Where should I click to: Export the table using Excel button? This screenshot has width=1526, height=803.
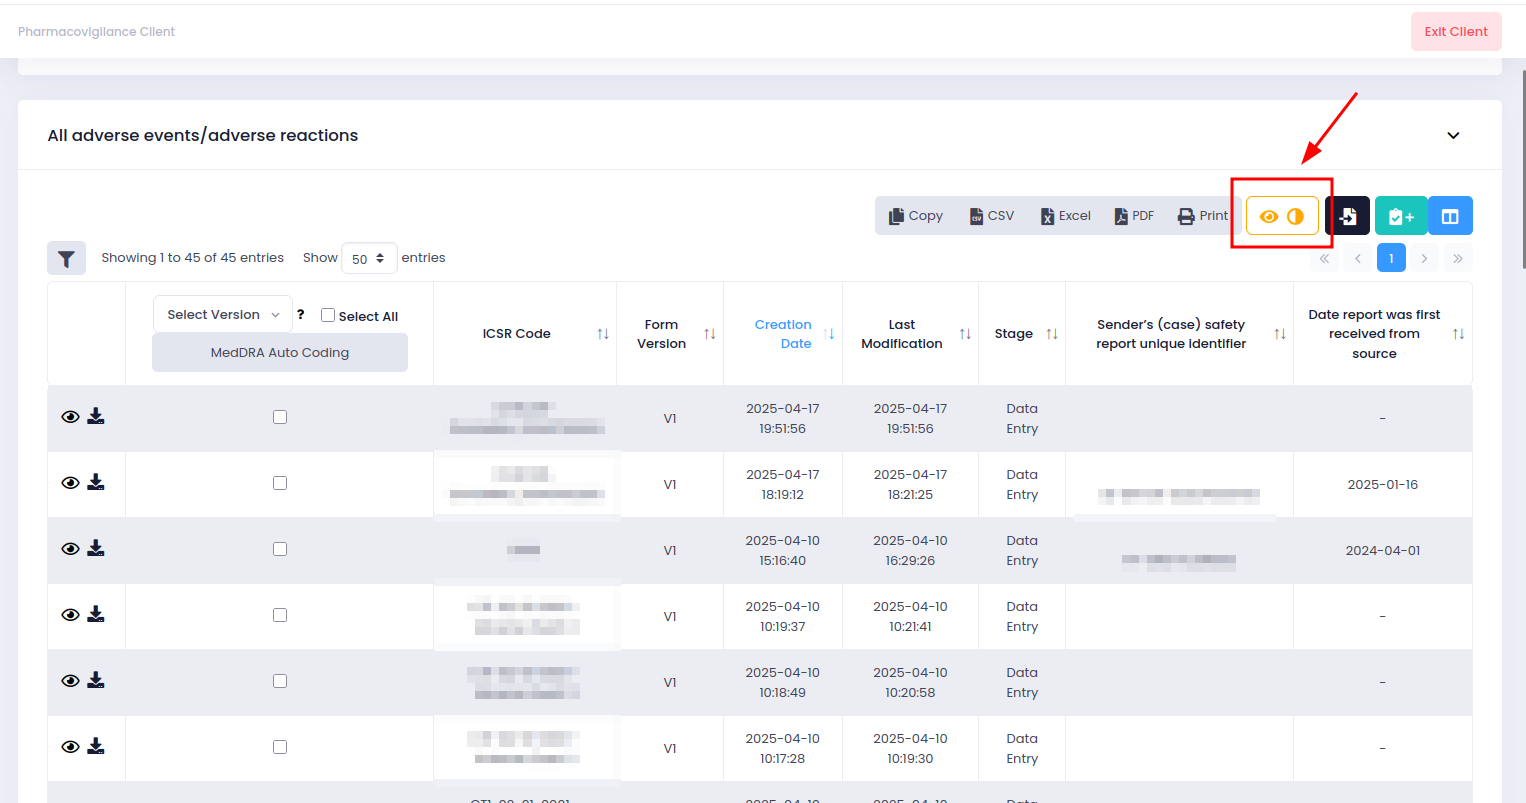click(1065, 216)
